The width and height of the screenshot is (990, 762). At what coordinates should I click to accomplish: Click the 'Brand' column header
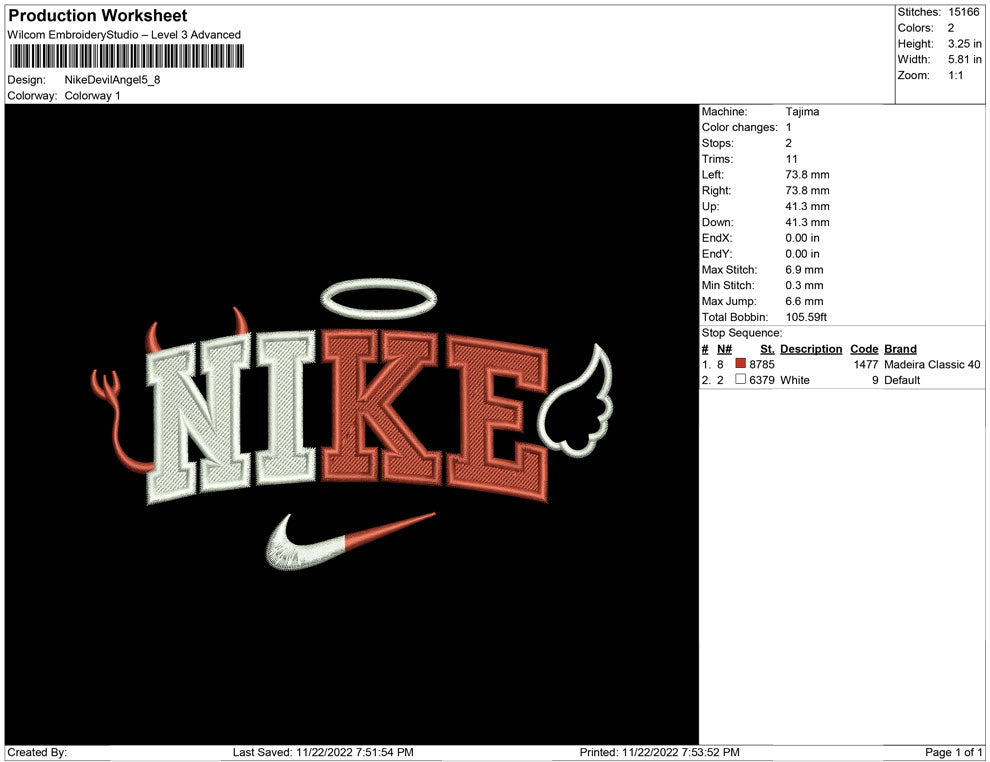pyautogui.click(x=900, y=348)
